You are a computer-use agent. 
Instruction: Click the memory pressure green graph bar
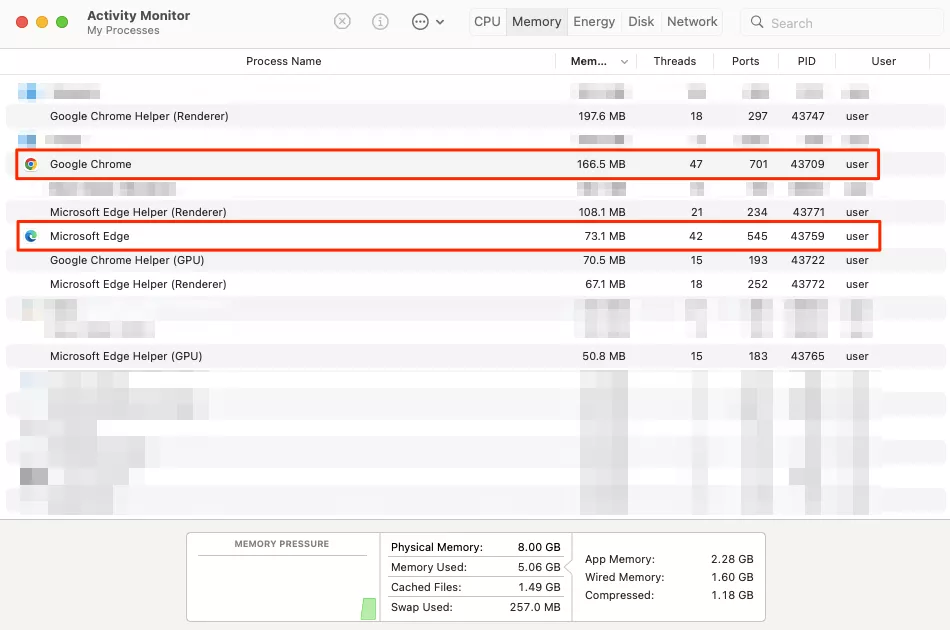(368, 607)
